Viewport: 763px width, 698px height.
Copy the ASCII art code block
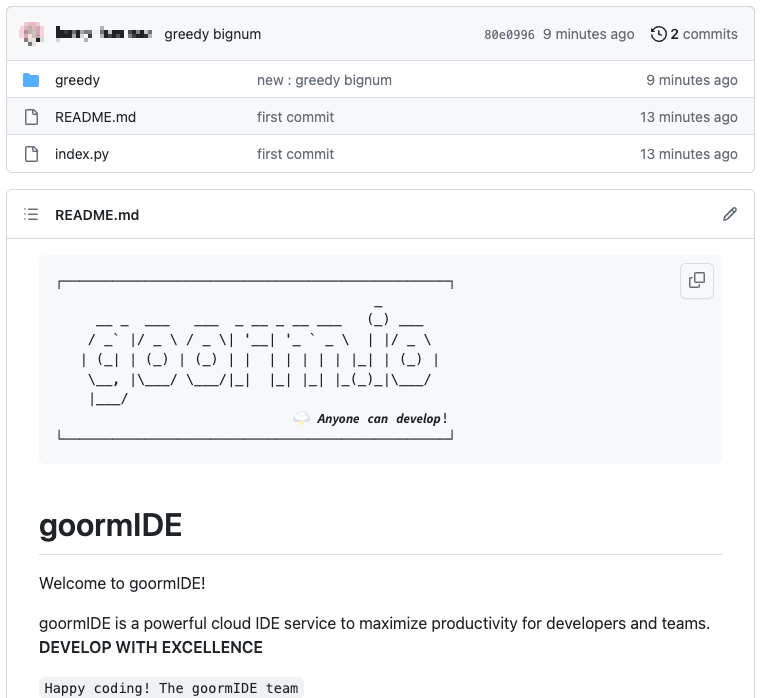[x=697, y=281]
